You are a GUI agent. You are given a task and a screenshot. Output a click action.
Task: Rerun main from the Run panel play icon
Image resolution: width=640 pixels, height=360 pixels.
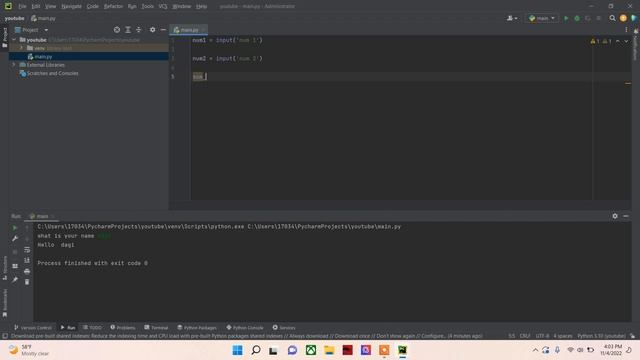15,228
